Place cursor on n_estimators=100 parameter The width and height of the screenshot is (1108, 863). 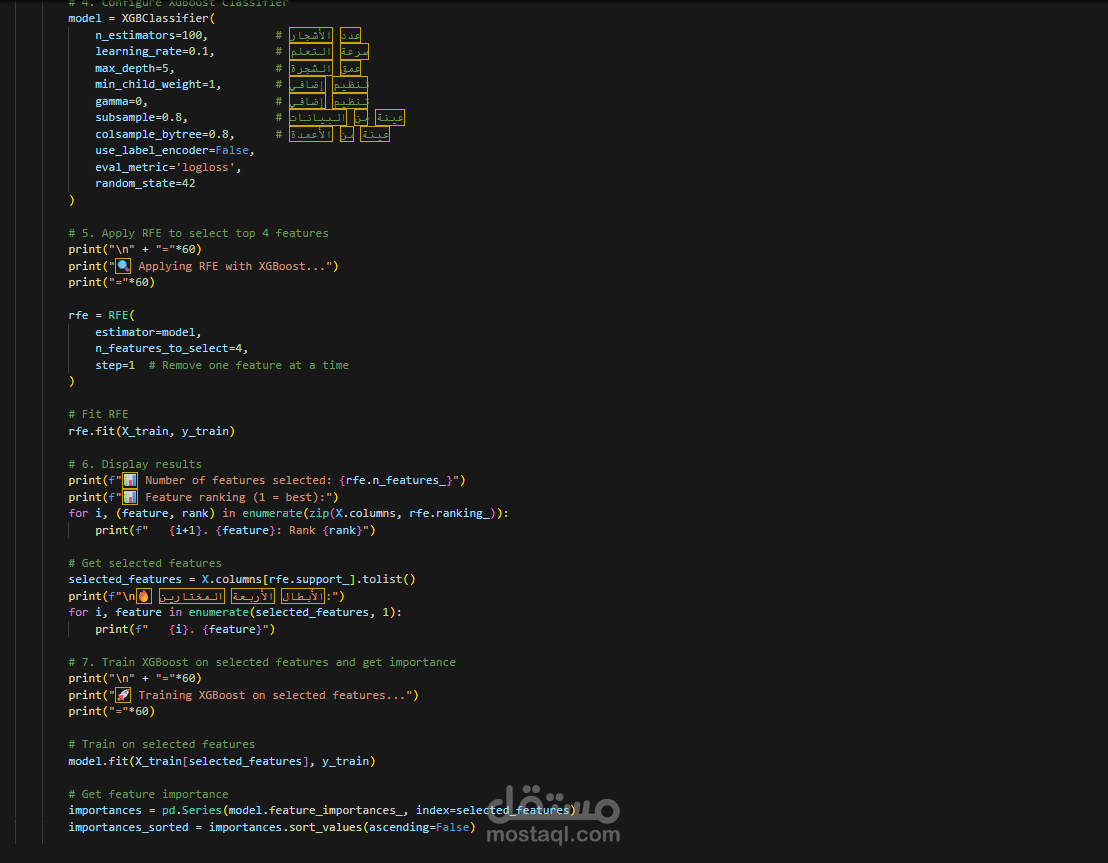[x=151, y=35]
